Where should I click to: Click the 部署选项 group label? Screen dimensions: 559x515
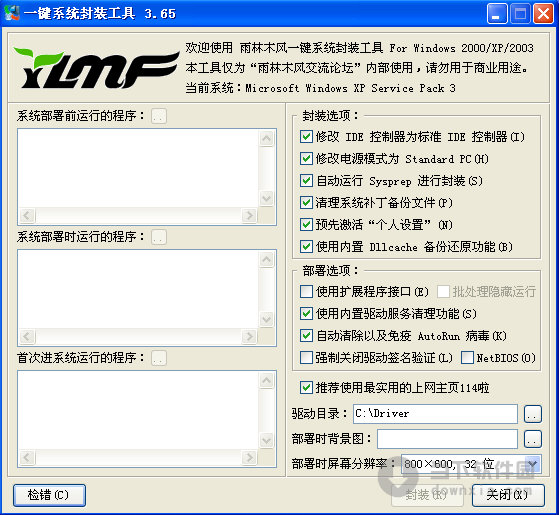coord(330,271)
